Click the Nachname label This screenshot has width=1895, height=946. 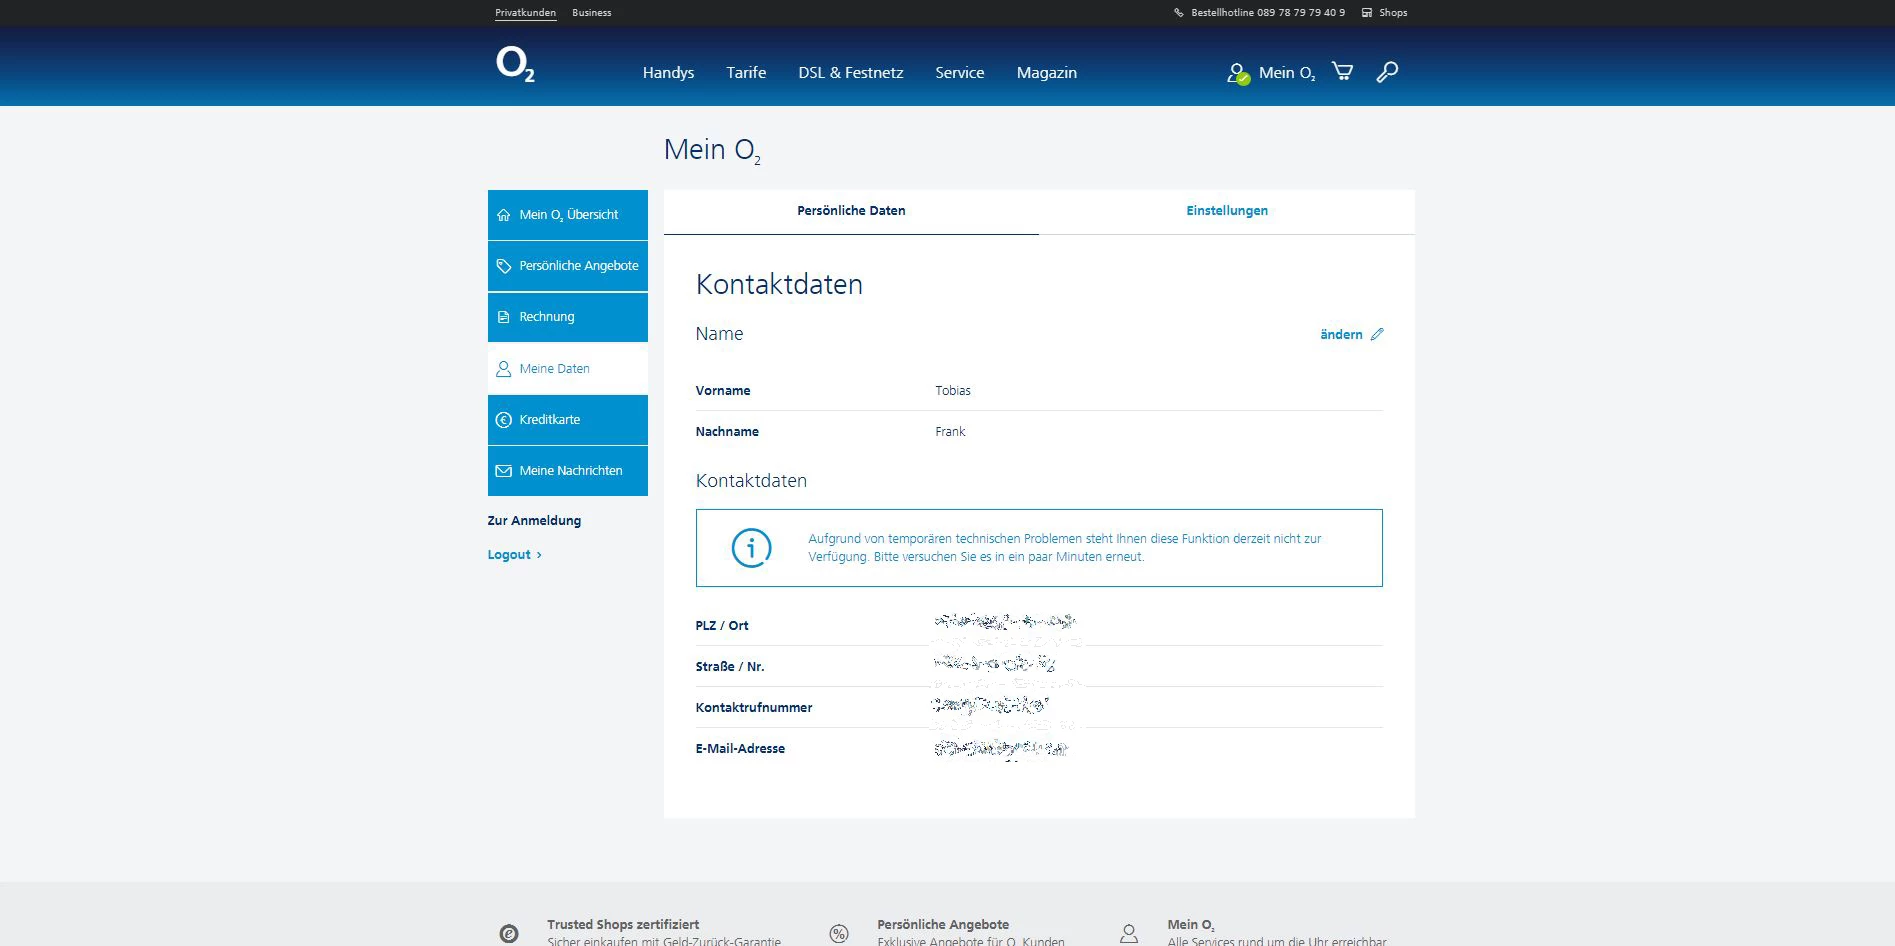727,432
